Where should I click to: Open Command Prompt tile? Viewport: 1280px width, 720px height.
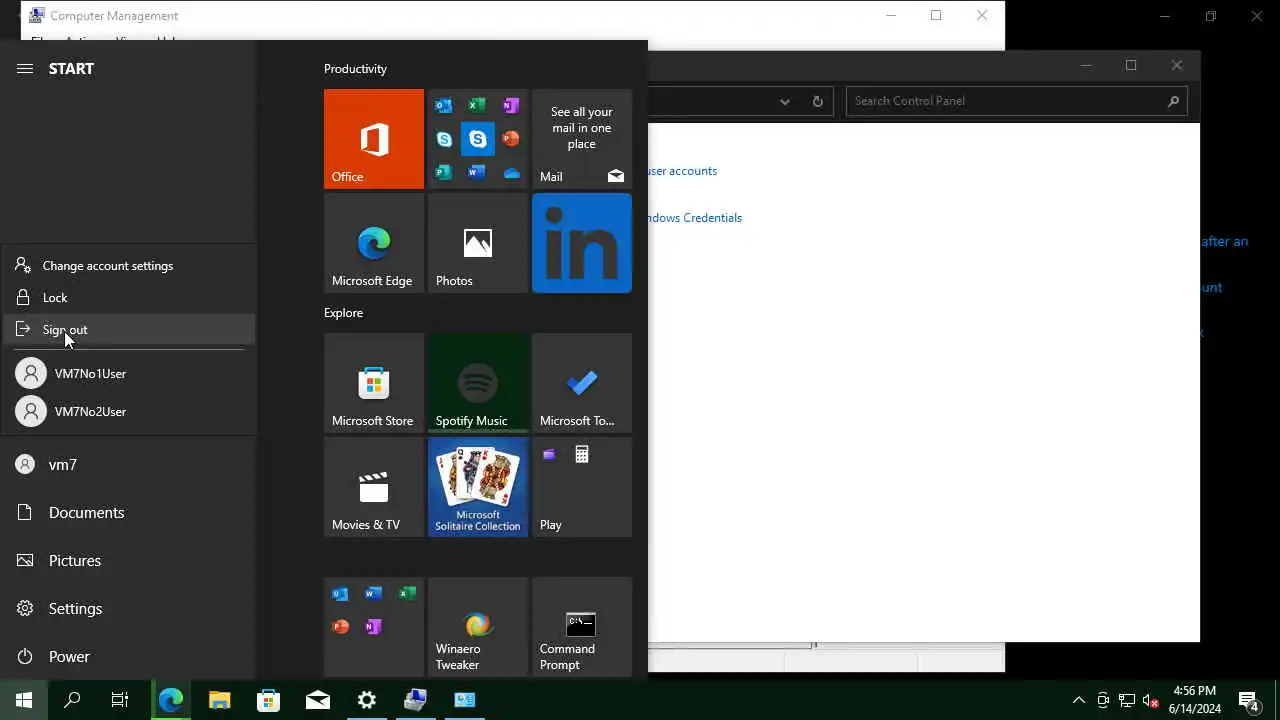(582, 627)
